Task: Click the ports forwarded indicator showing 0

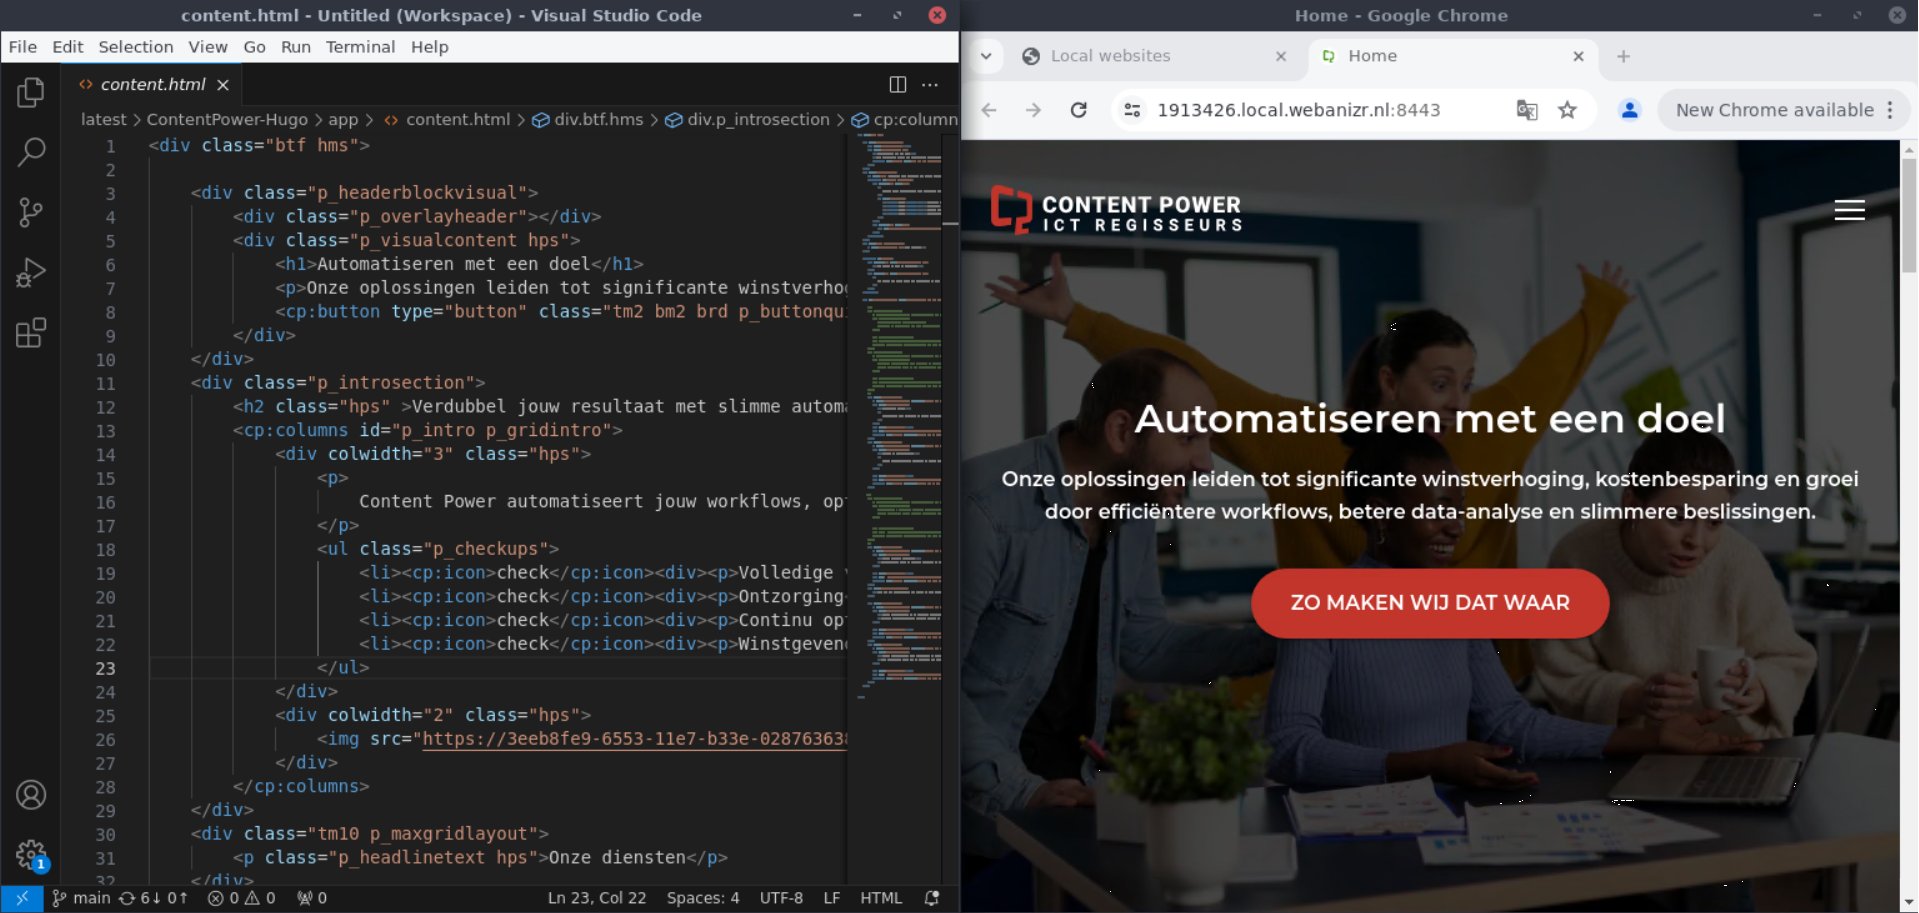Action: tap(312, 898)
